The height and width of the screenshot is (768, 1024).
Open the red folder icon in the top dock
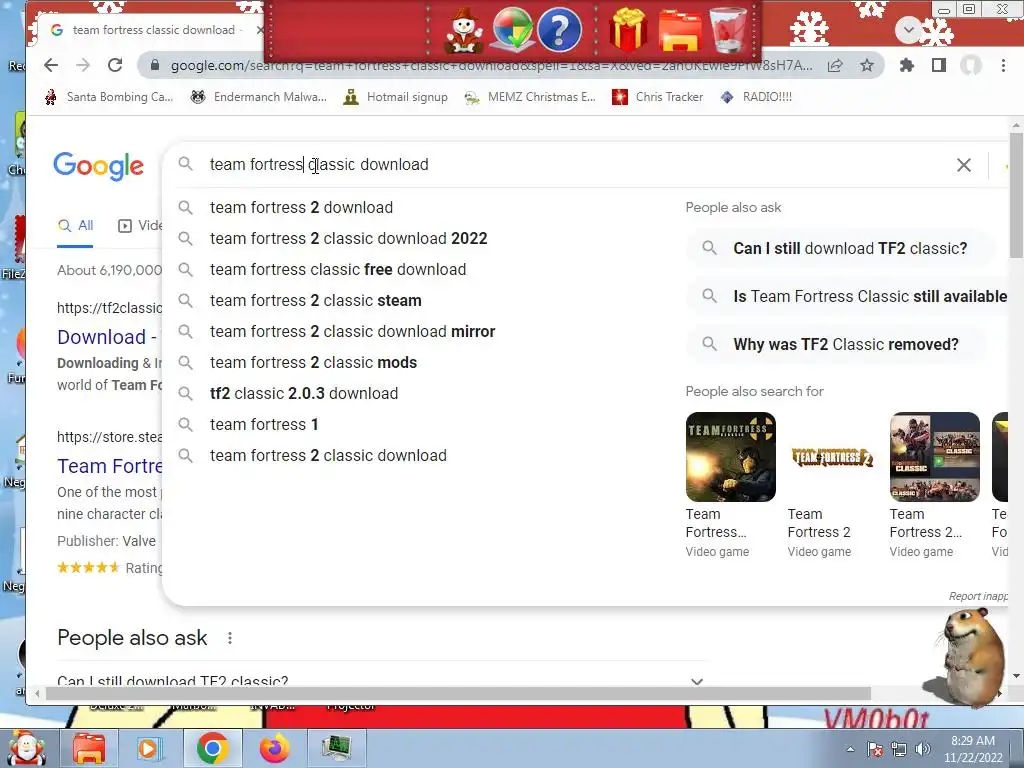pyautogui.click(x=679, y=29)
